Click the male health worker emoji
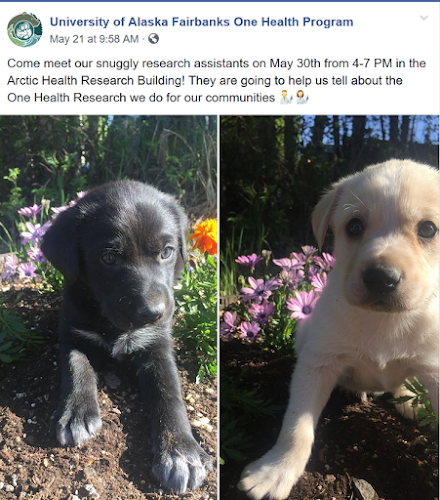 286,97
